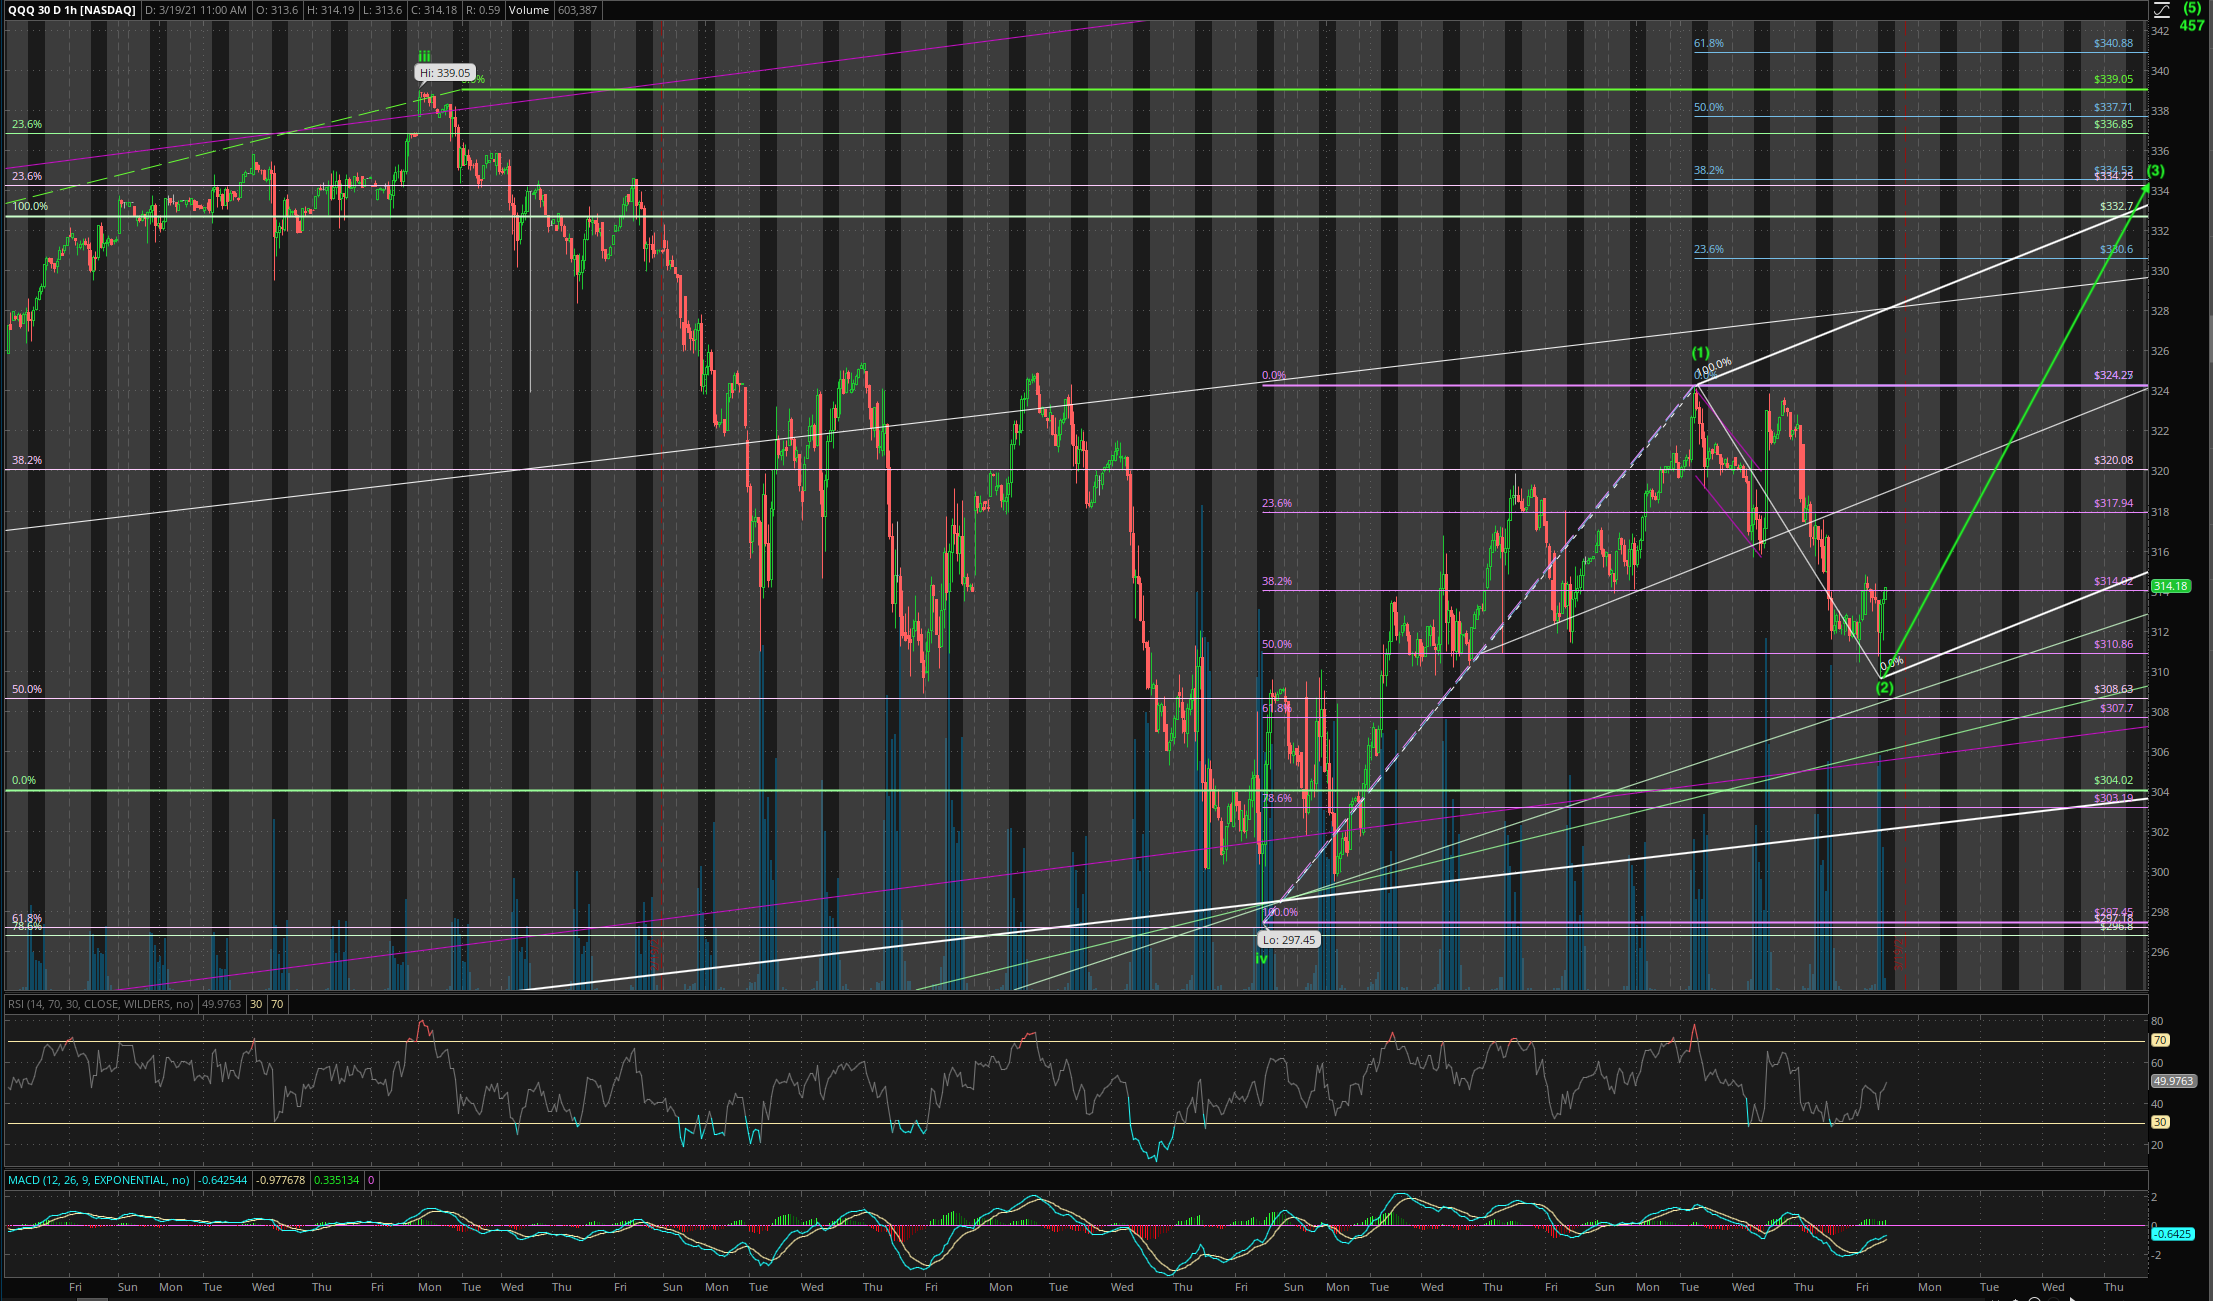
Task: Select the 314.18 current price bubble
Action: coord(2170,586)
